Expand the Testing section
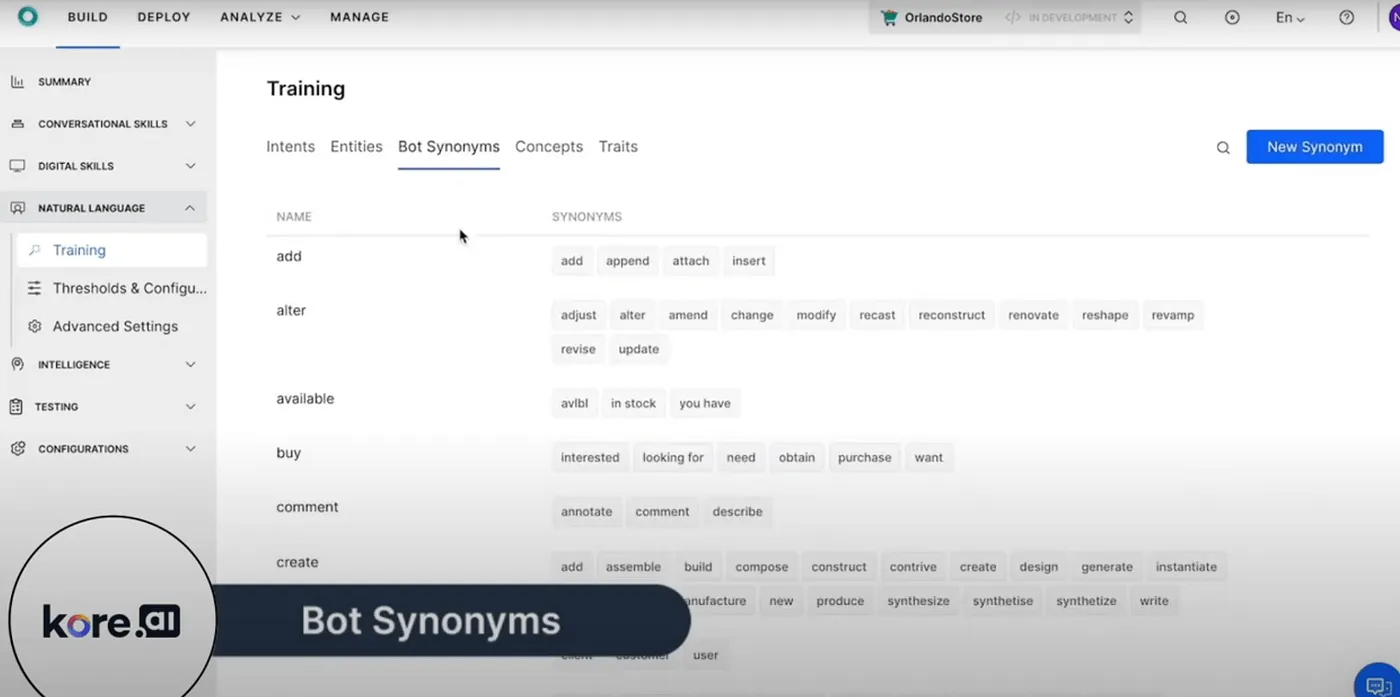 point(190,407)
